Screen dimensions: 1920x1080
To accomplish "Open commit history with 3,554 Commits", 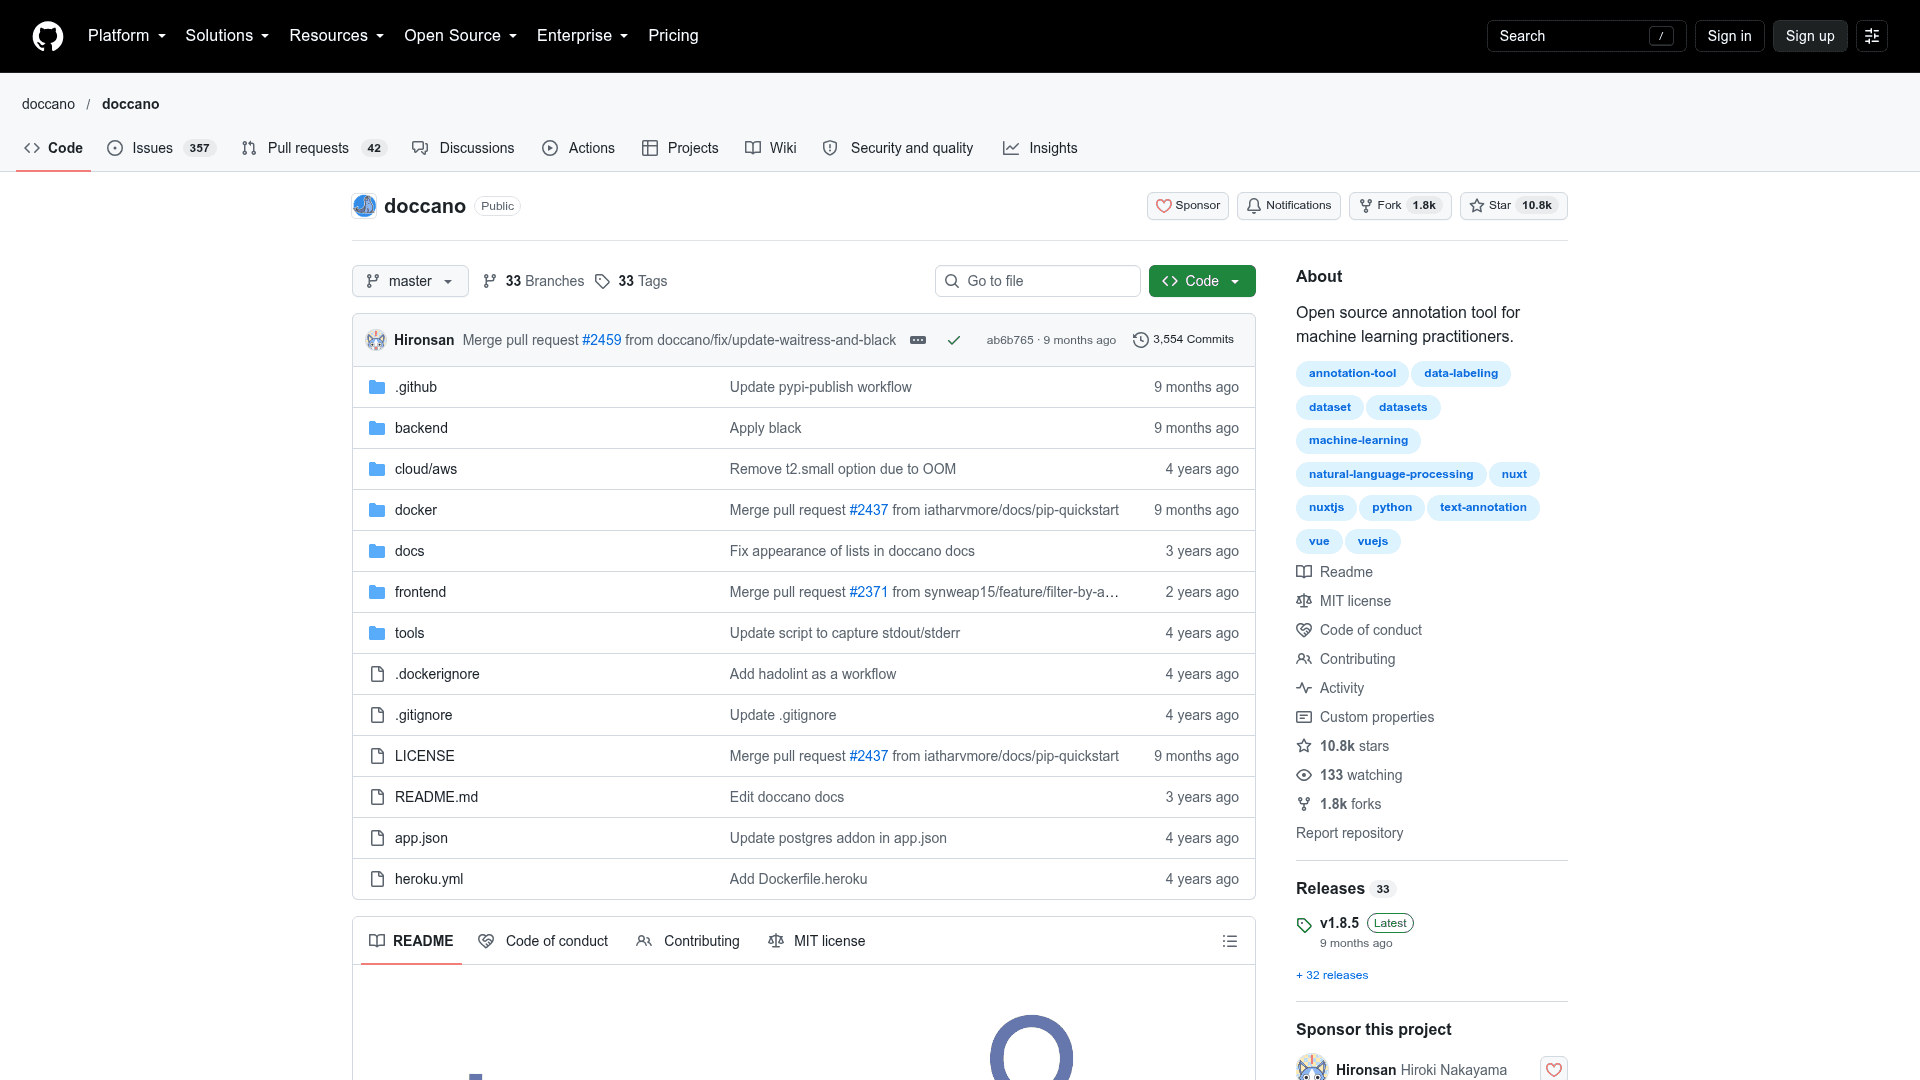I will point(1183,340).
